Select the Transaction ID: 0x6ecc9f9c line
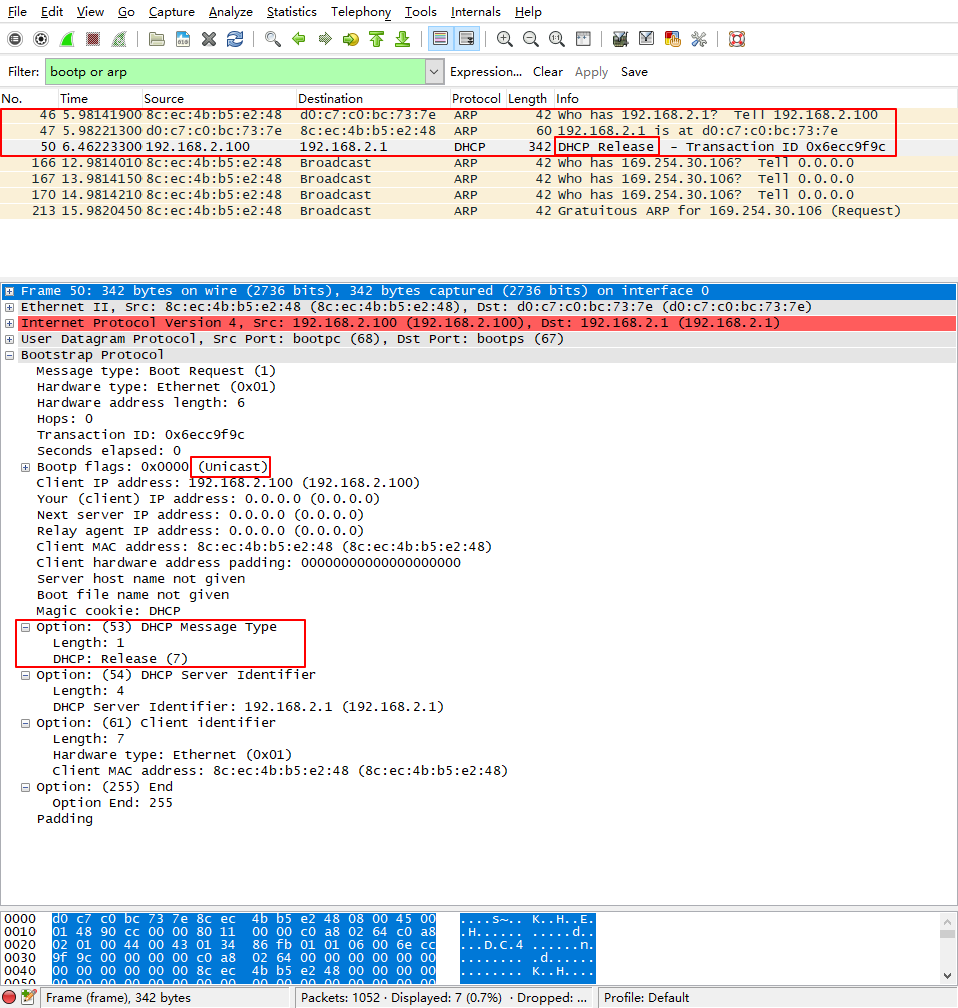958x1008 pixels. coord(141,435)
